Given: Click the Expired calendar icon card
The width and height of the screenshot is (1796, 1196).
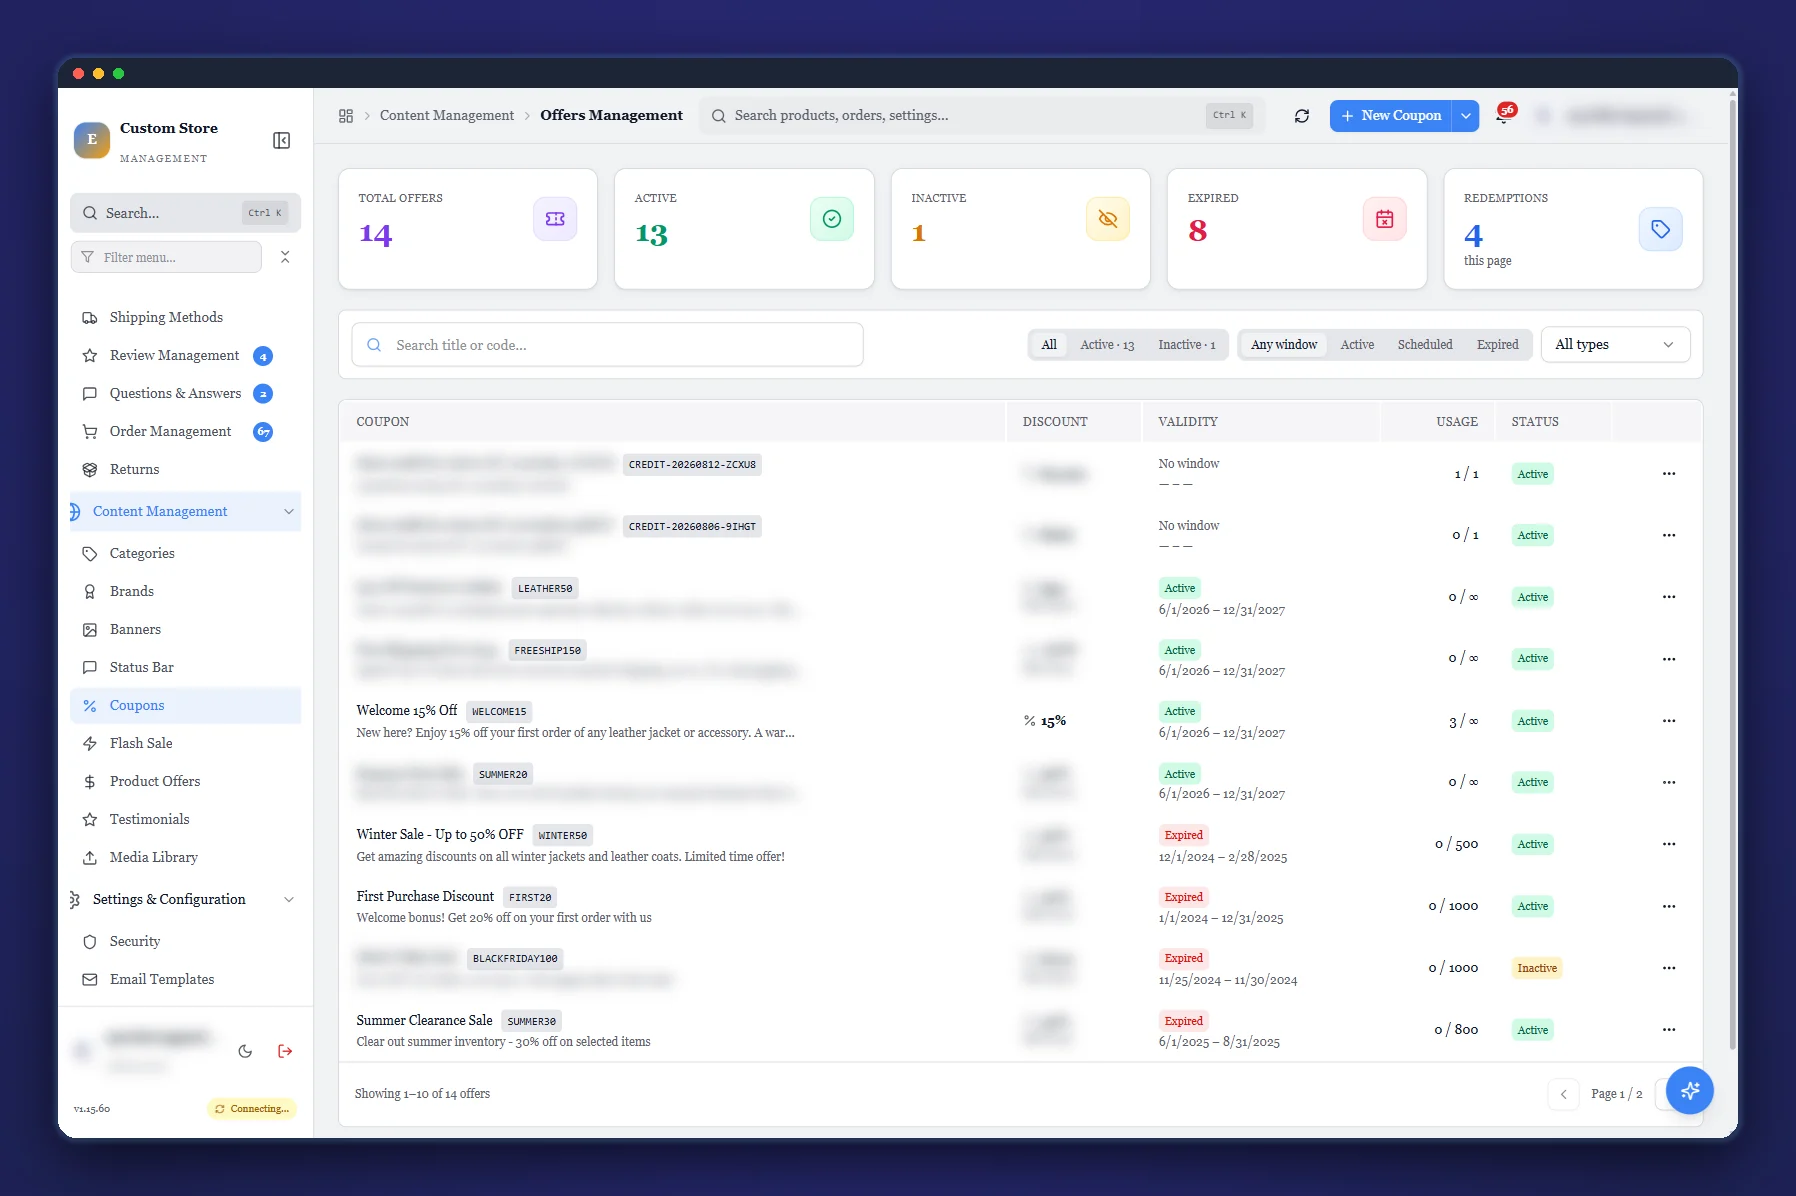Looking at the screenshot, I should tap(1385, 219).
